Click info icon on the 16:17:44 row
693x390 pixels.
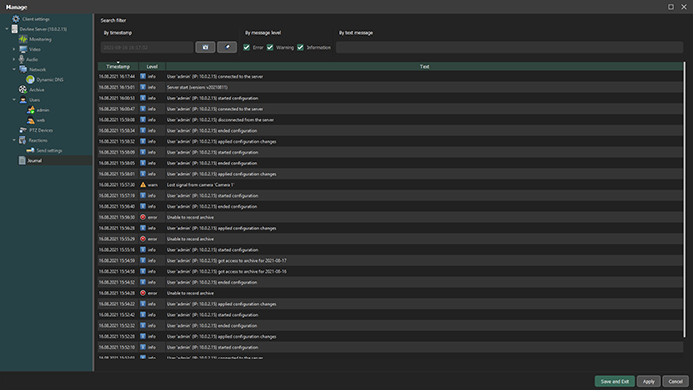pyautogui.click(x=143, y=76)
